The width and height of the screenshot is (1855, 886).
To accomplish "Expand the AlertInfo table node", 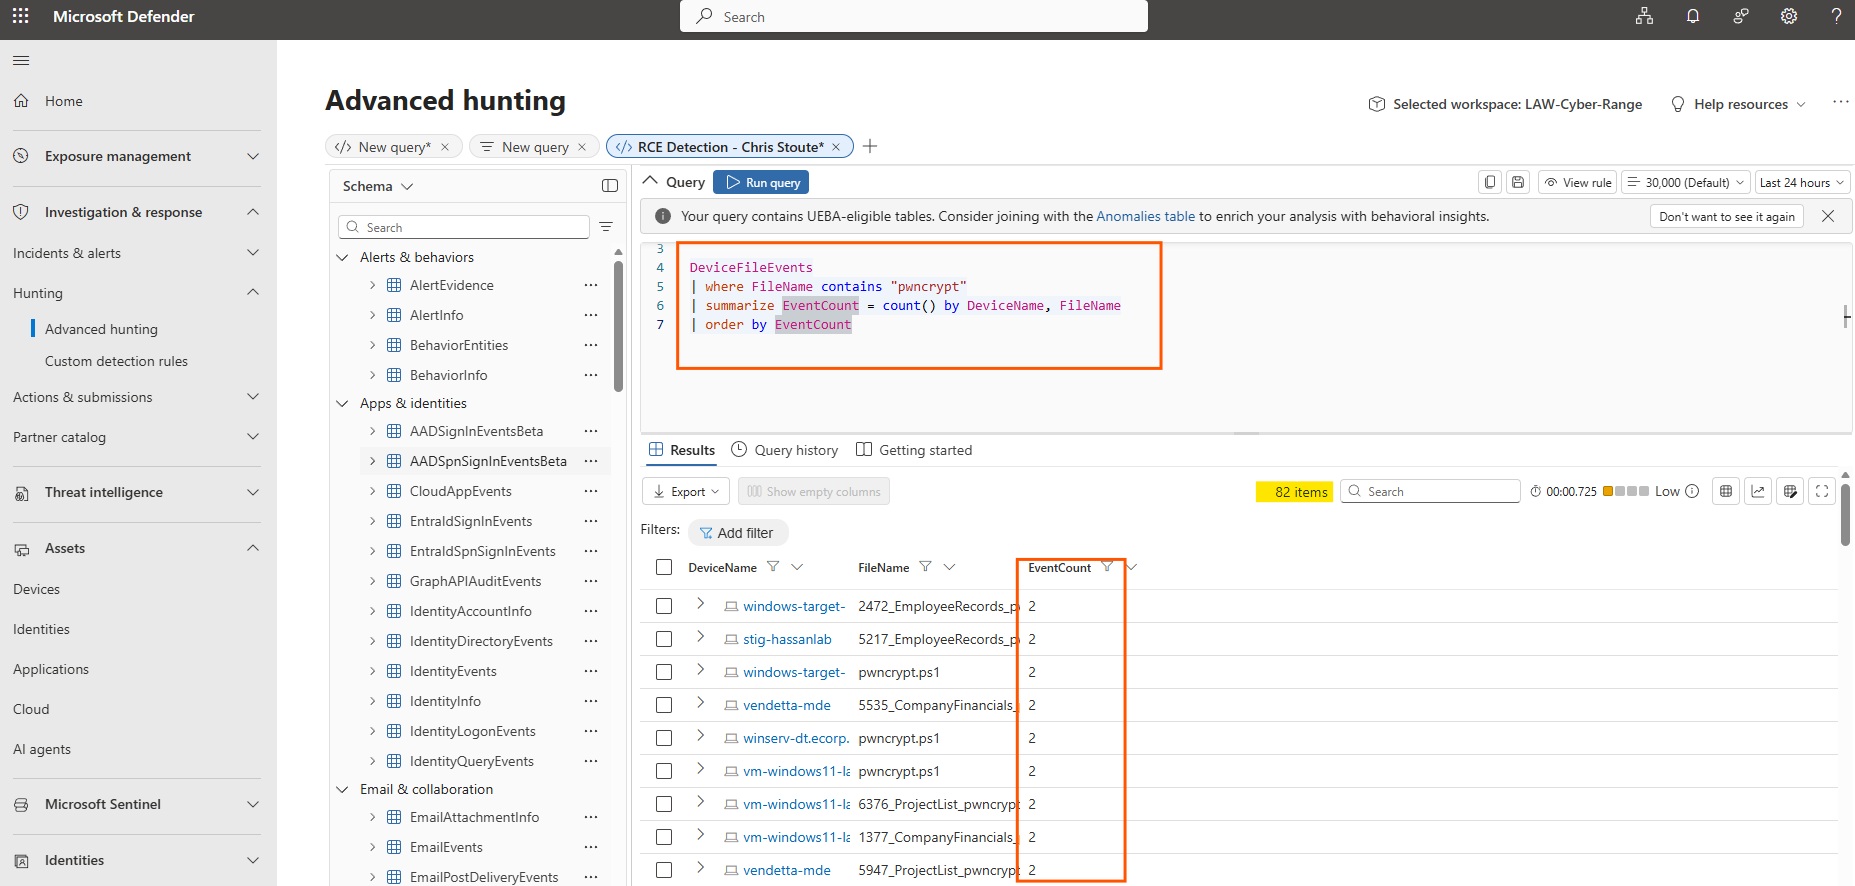I will [372, 315].
